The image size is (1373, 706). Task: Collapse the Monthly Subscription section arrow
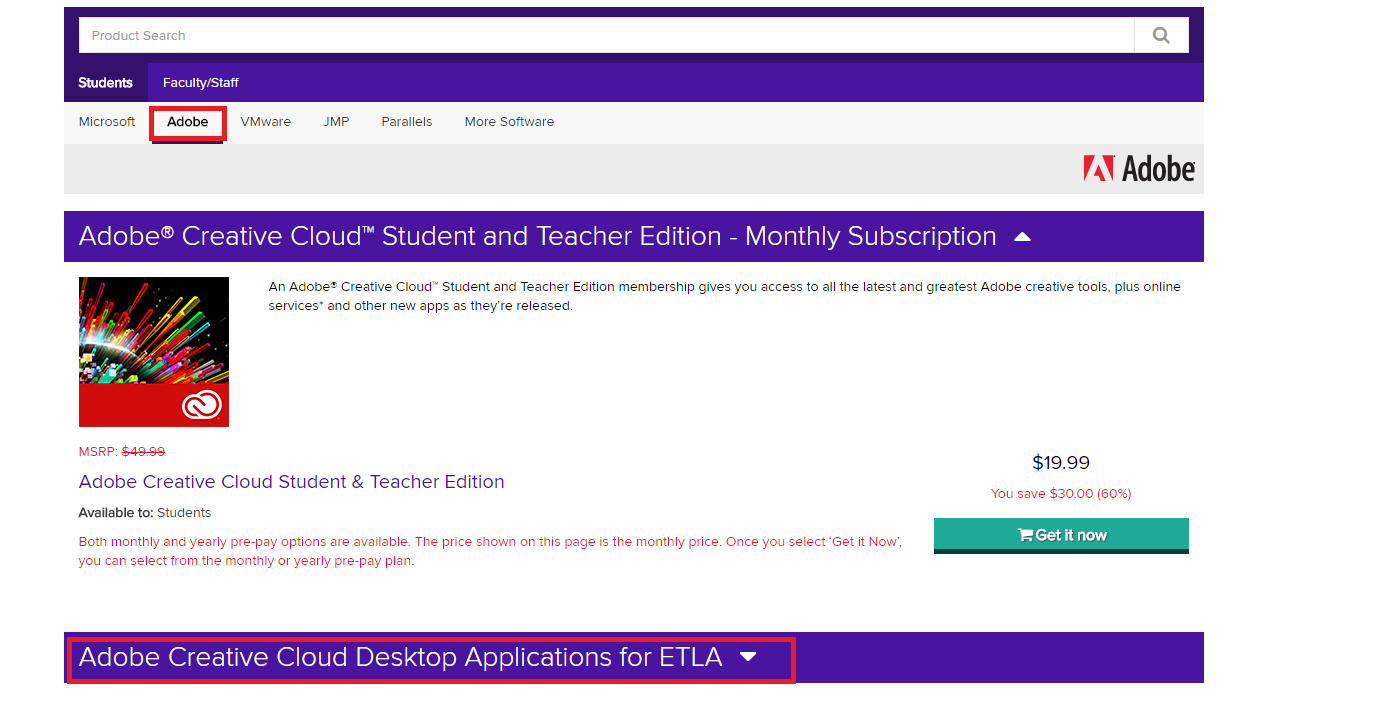click(x=1022, y=237)
